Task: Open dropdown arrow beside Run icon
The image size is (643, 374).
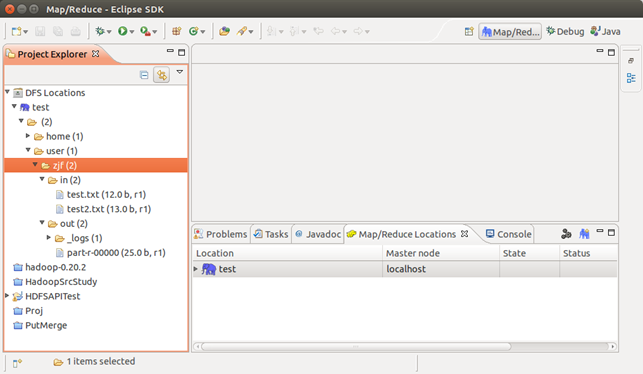Action: pos(132,32)
